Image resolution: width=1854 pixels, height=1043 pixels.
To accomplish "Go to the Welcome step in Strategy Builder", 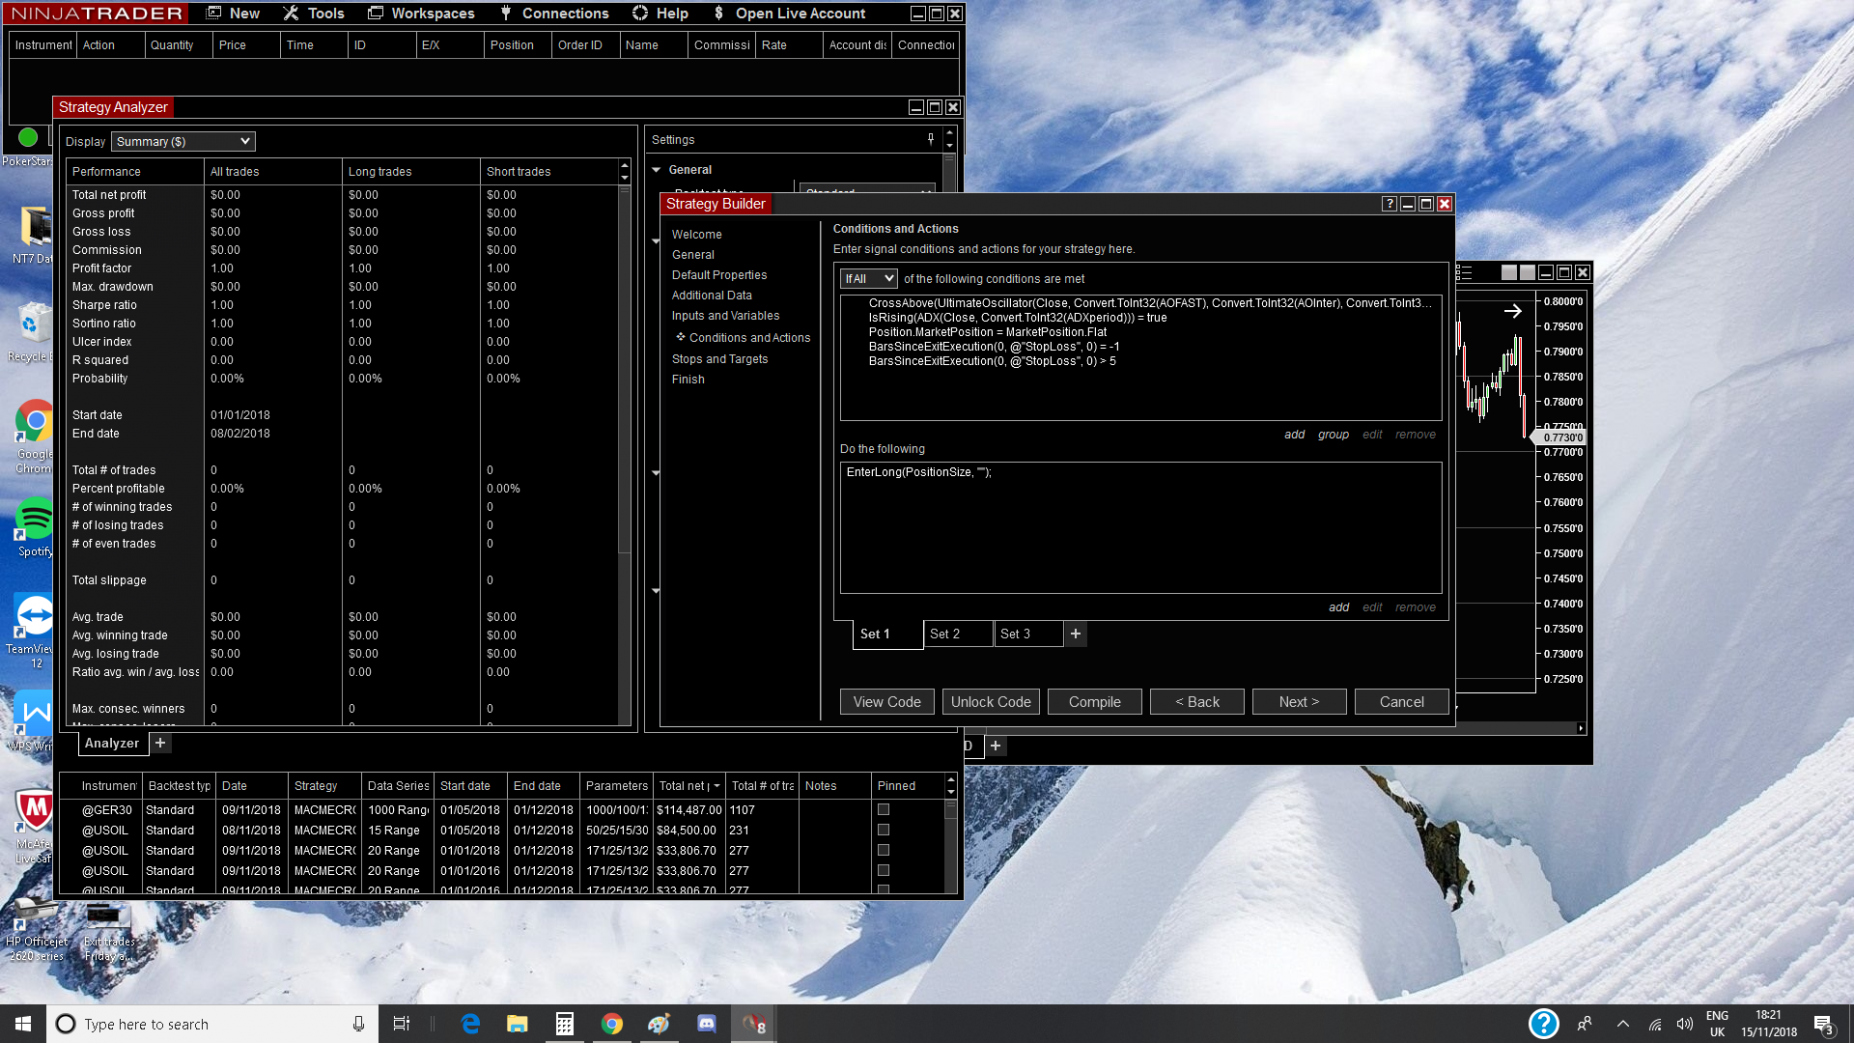I will 697,234.
